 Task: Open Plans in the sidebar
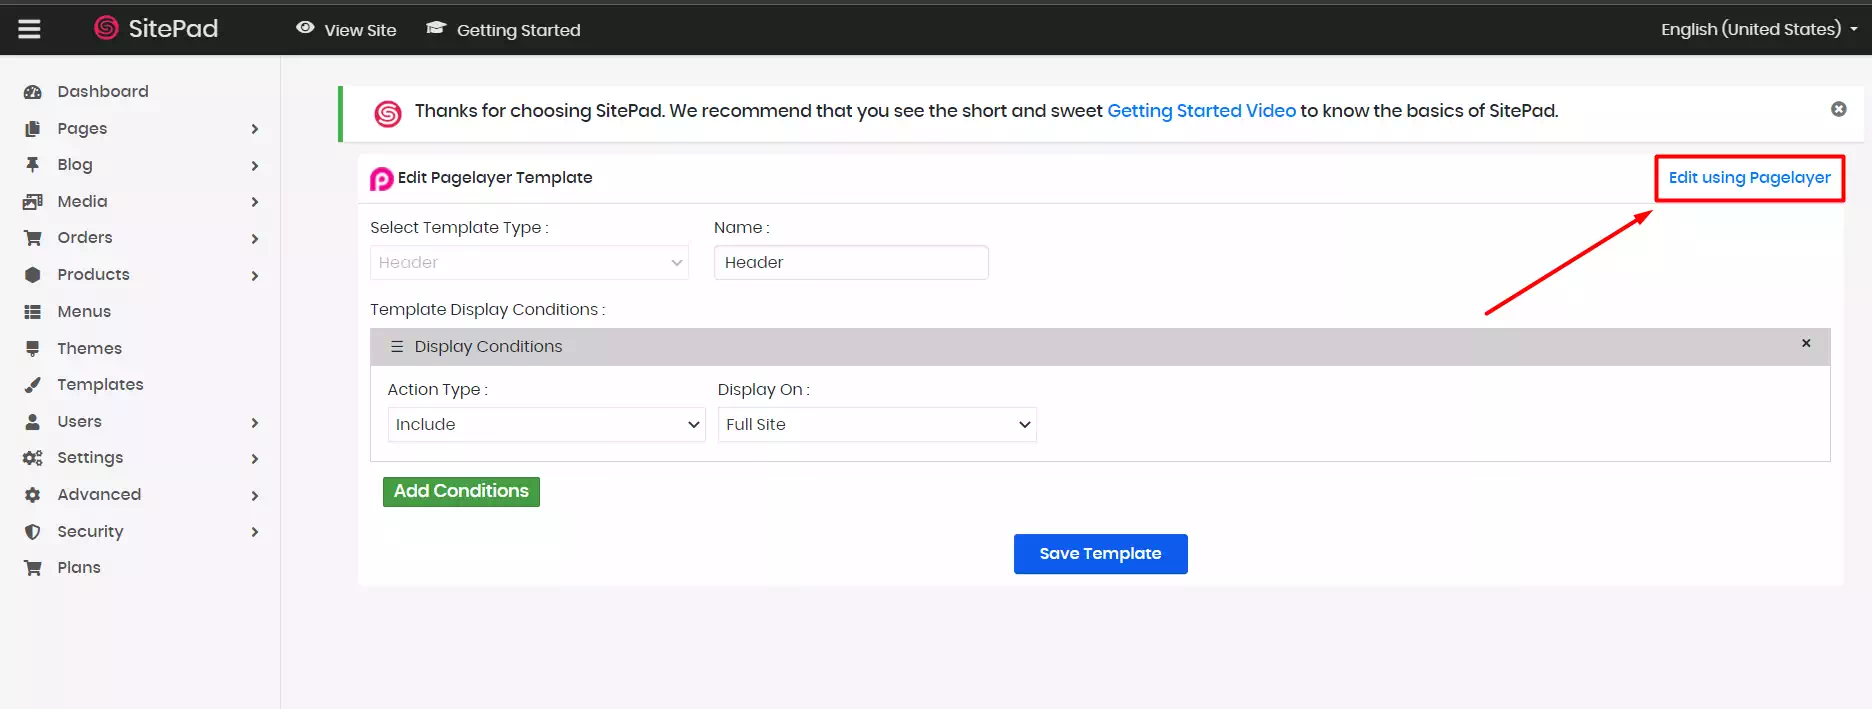pos(79,568)
